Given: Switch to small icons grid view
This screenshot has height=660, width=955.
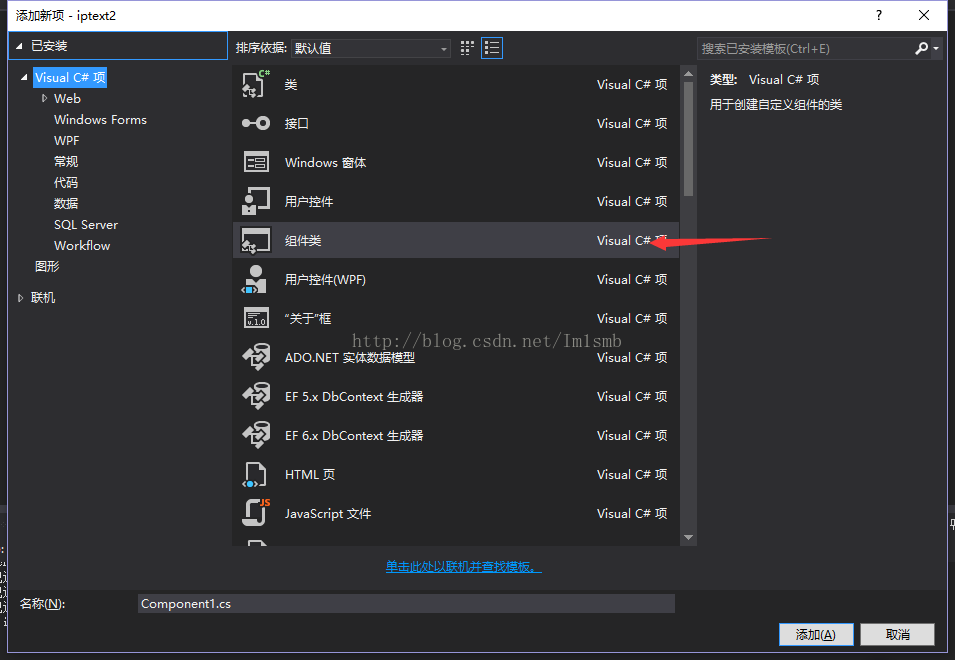Looking at the screenshot, I should pos(467,48).
